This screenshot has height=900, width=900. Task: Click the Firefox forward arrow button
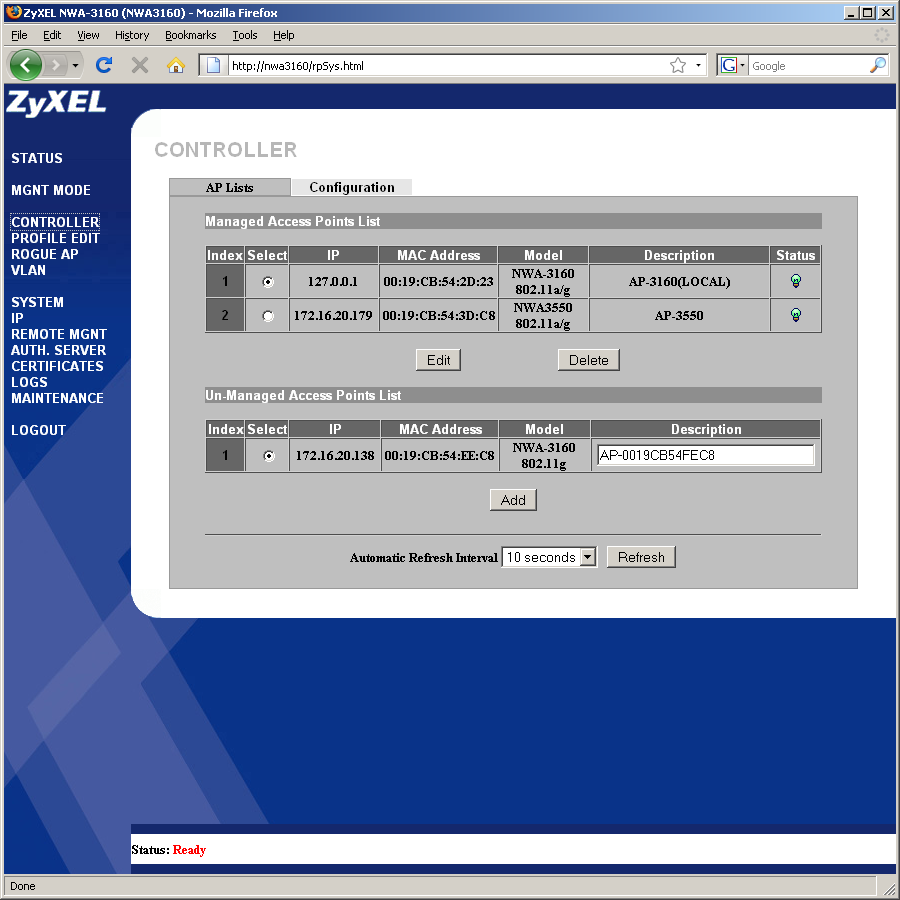pyautogui.click(x=56, y=65)
